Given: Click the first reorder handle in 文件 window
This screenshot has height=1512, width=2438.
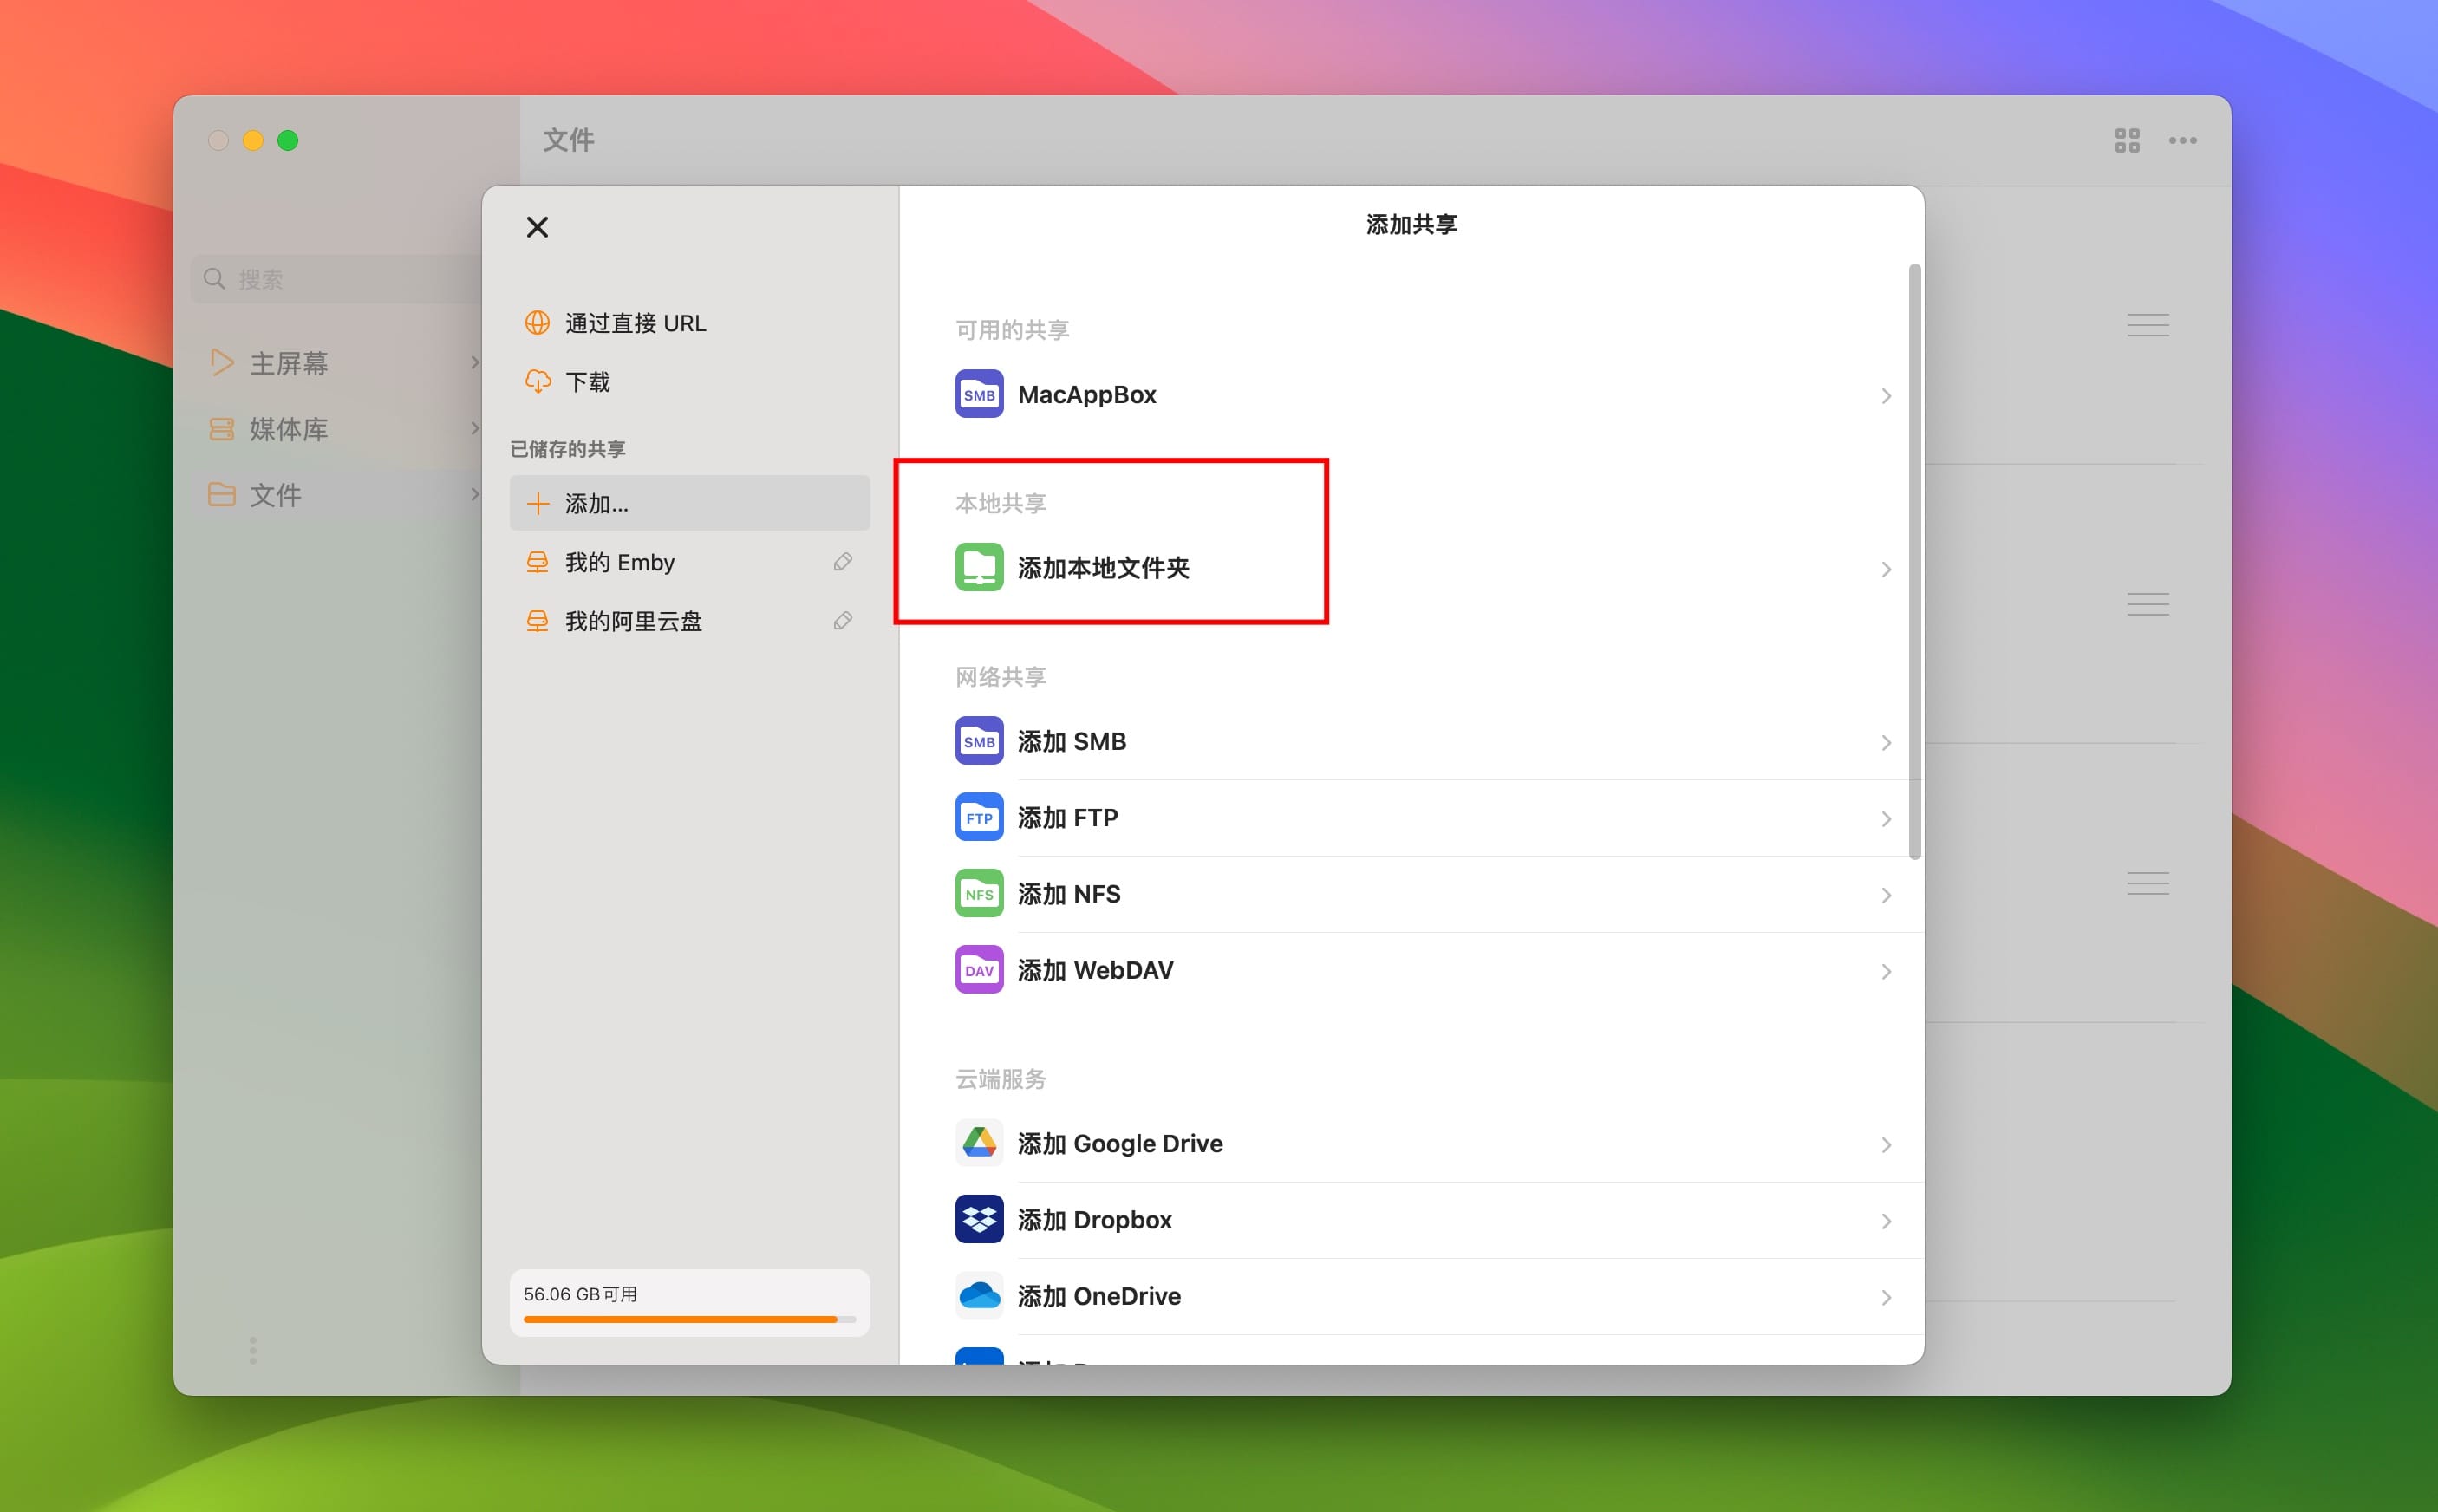Looking at the screenshot, I should coord(2148,325).
